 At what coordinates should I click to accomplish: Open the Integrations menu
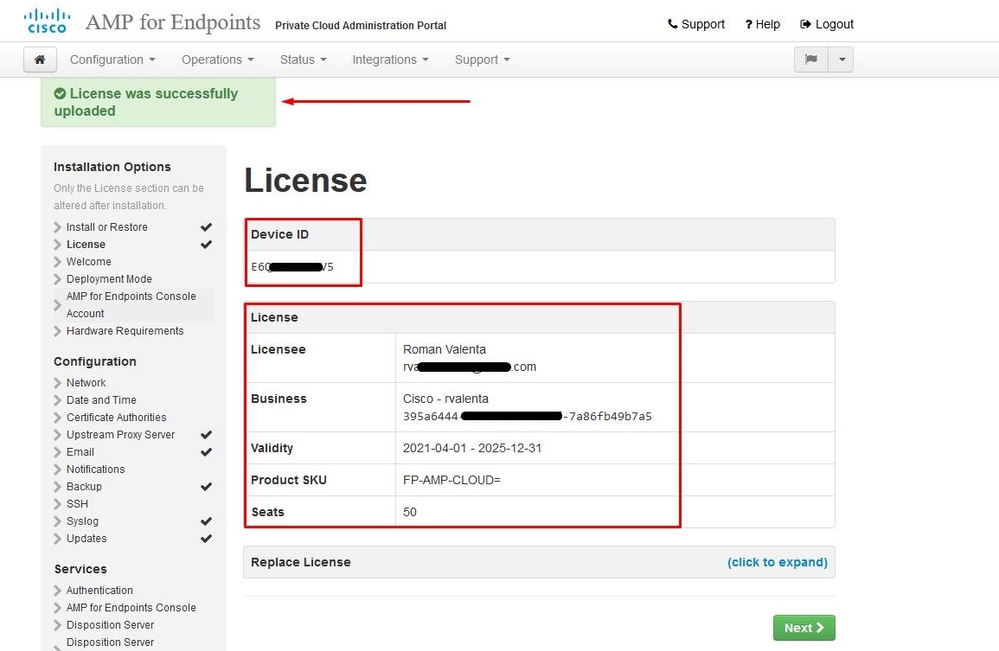coord(390,60)
